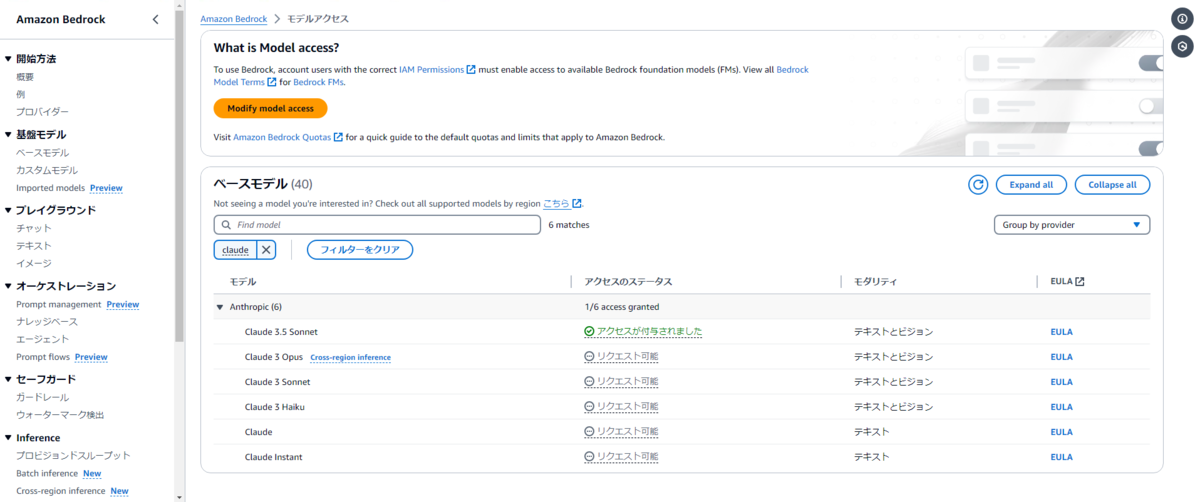Click the claude filter token text
1200x502 pixels.
coord(235,250)
